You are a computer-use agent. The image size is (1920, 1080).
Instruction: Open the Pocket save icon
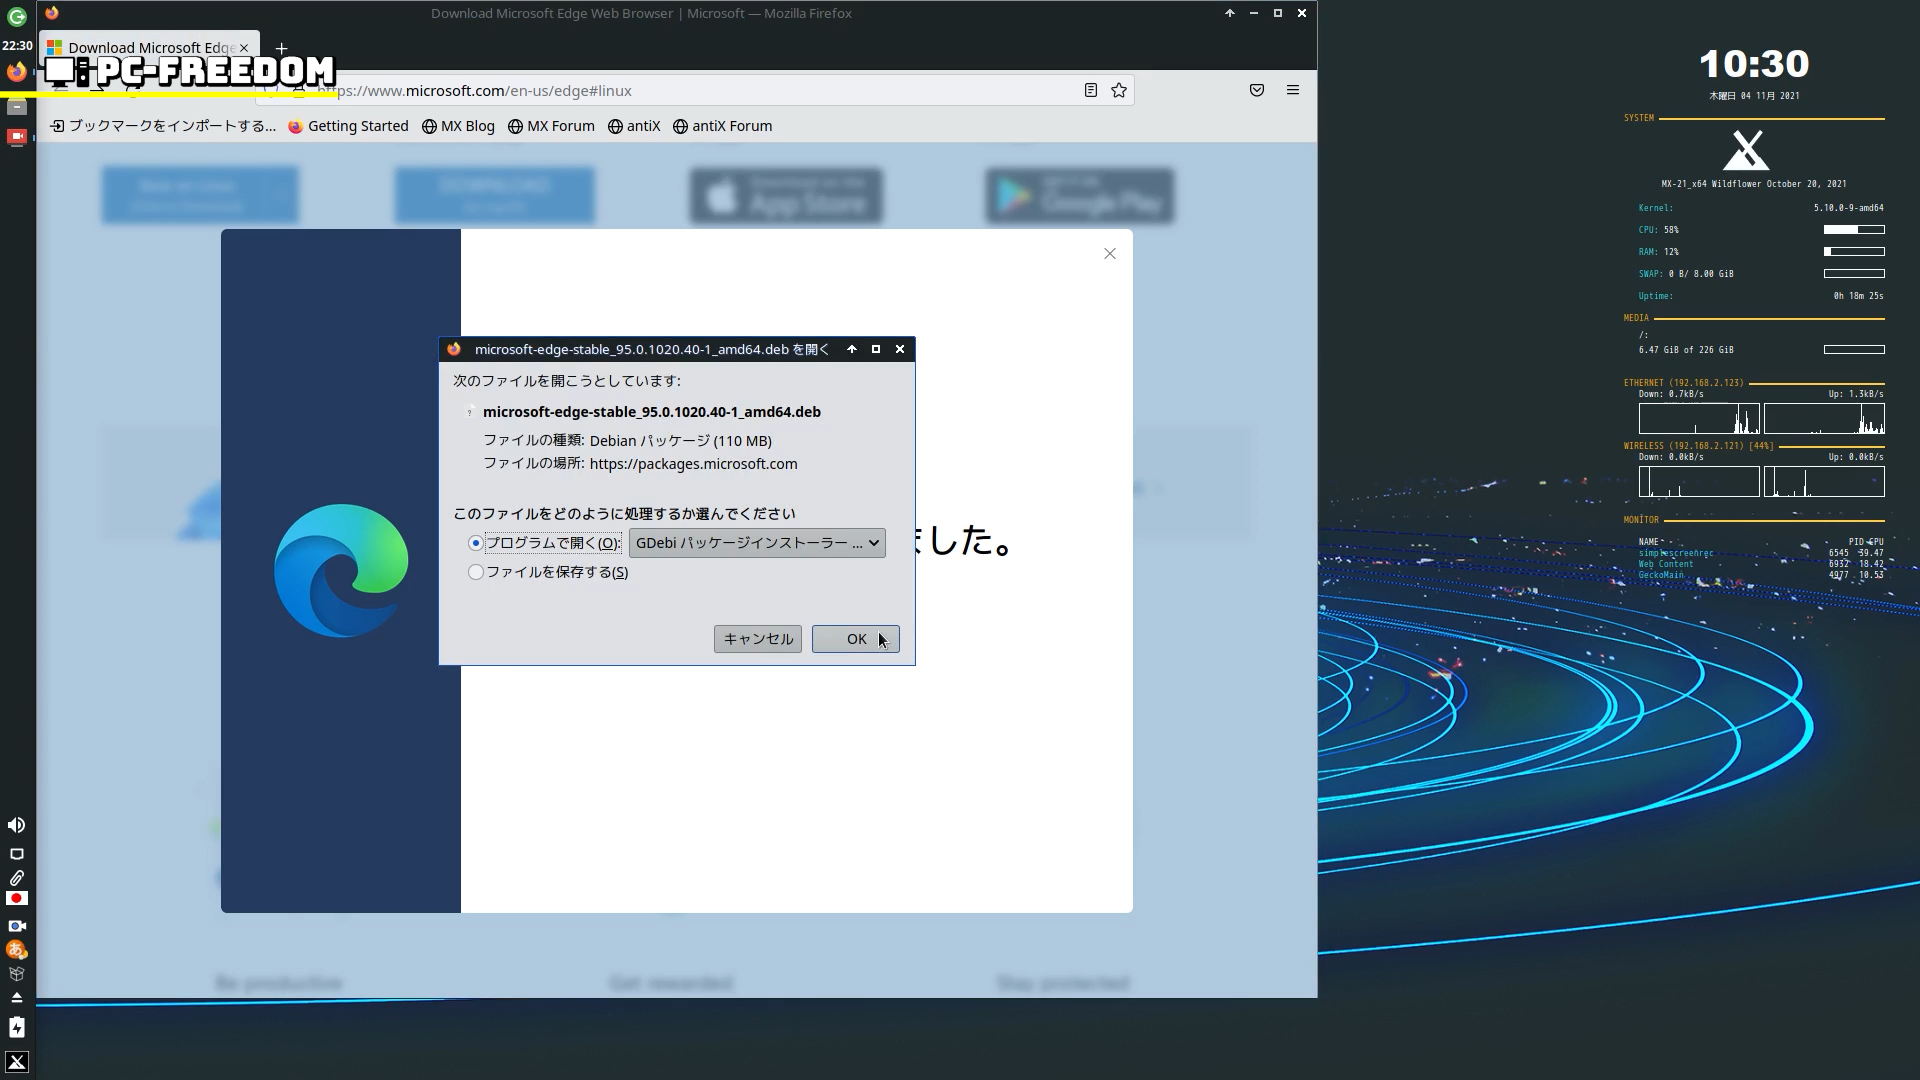1257,91
